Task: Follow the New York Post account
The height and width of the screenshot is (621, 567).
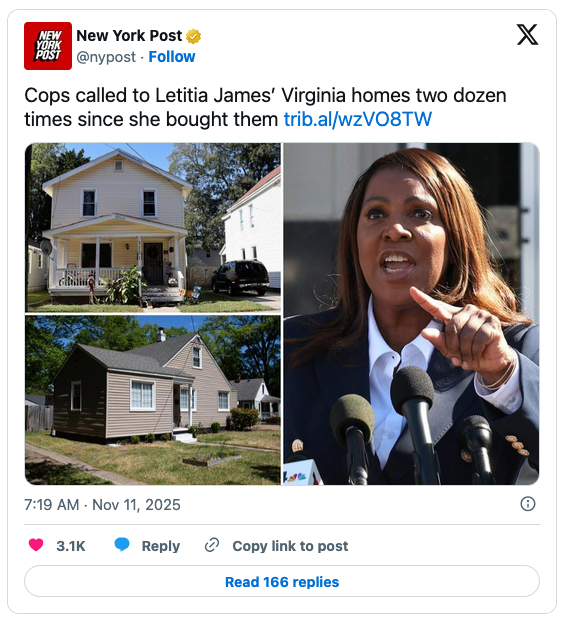Action: 172,57
